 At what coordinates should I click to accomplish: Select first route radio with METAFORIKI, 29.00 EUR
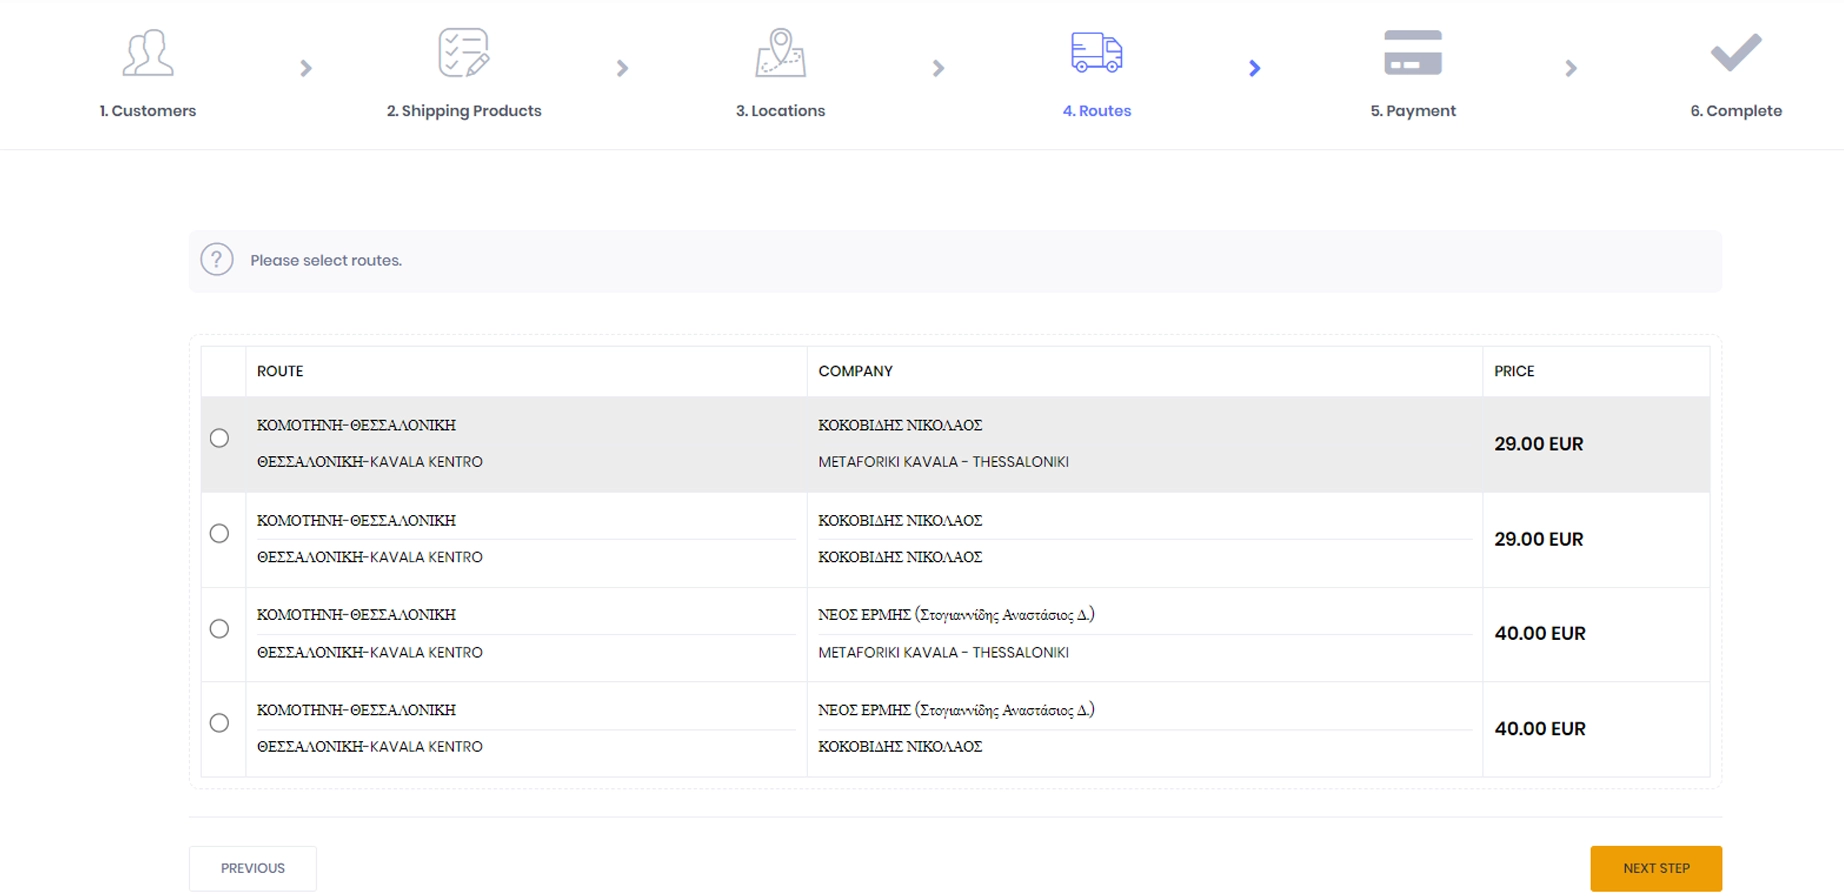[x=219, y=438]
